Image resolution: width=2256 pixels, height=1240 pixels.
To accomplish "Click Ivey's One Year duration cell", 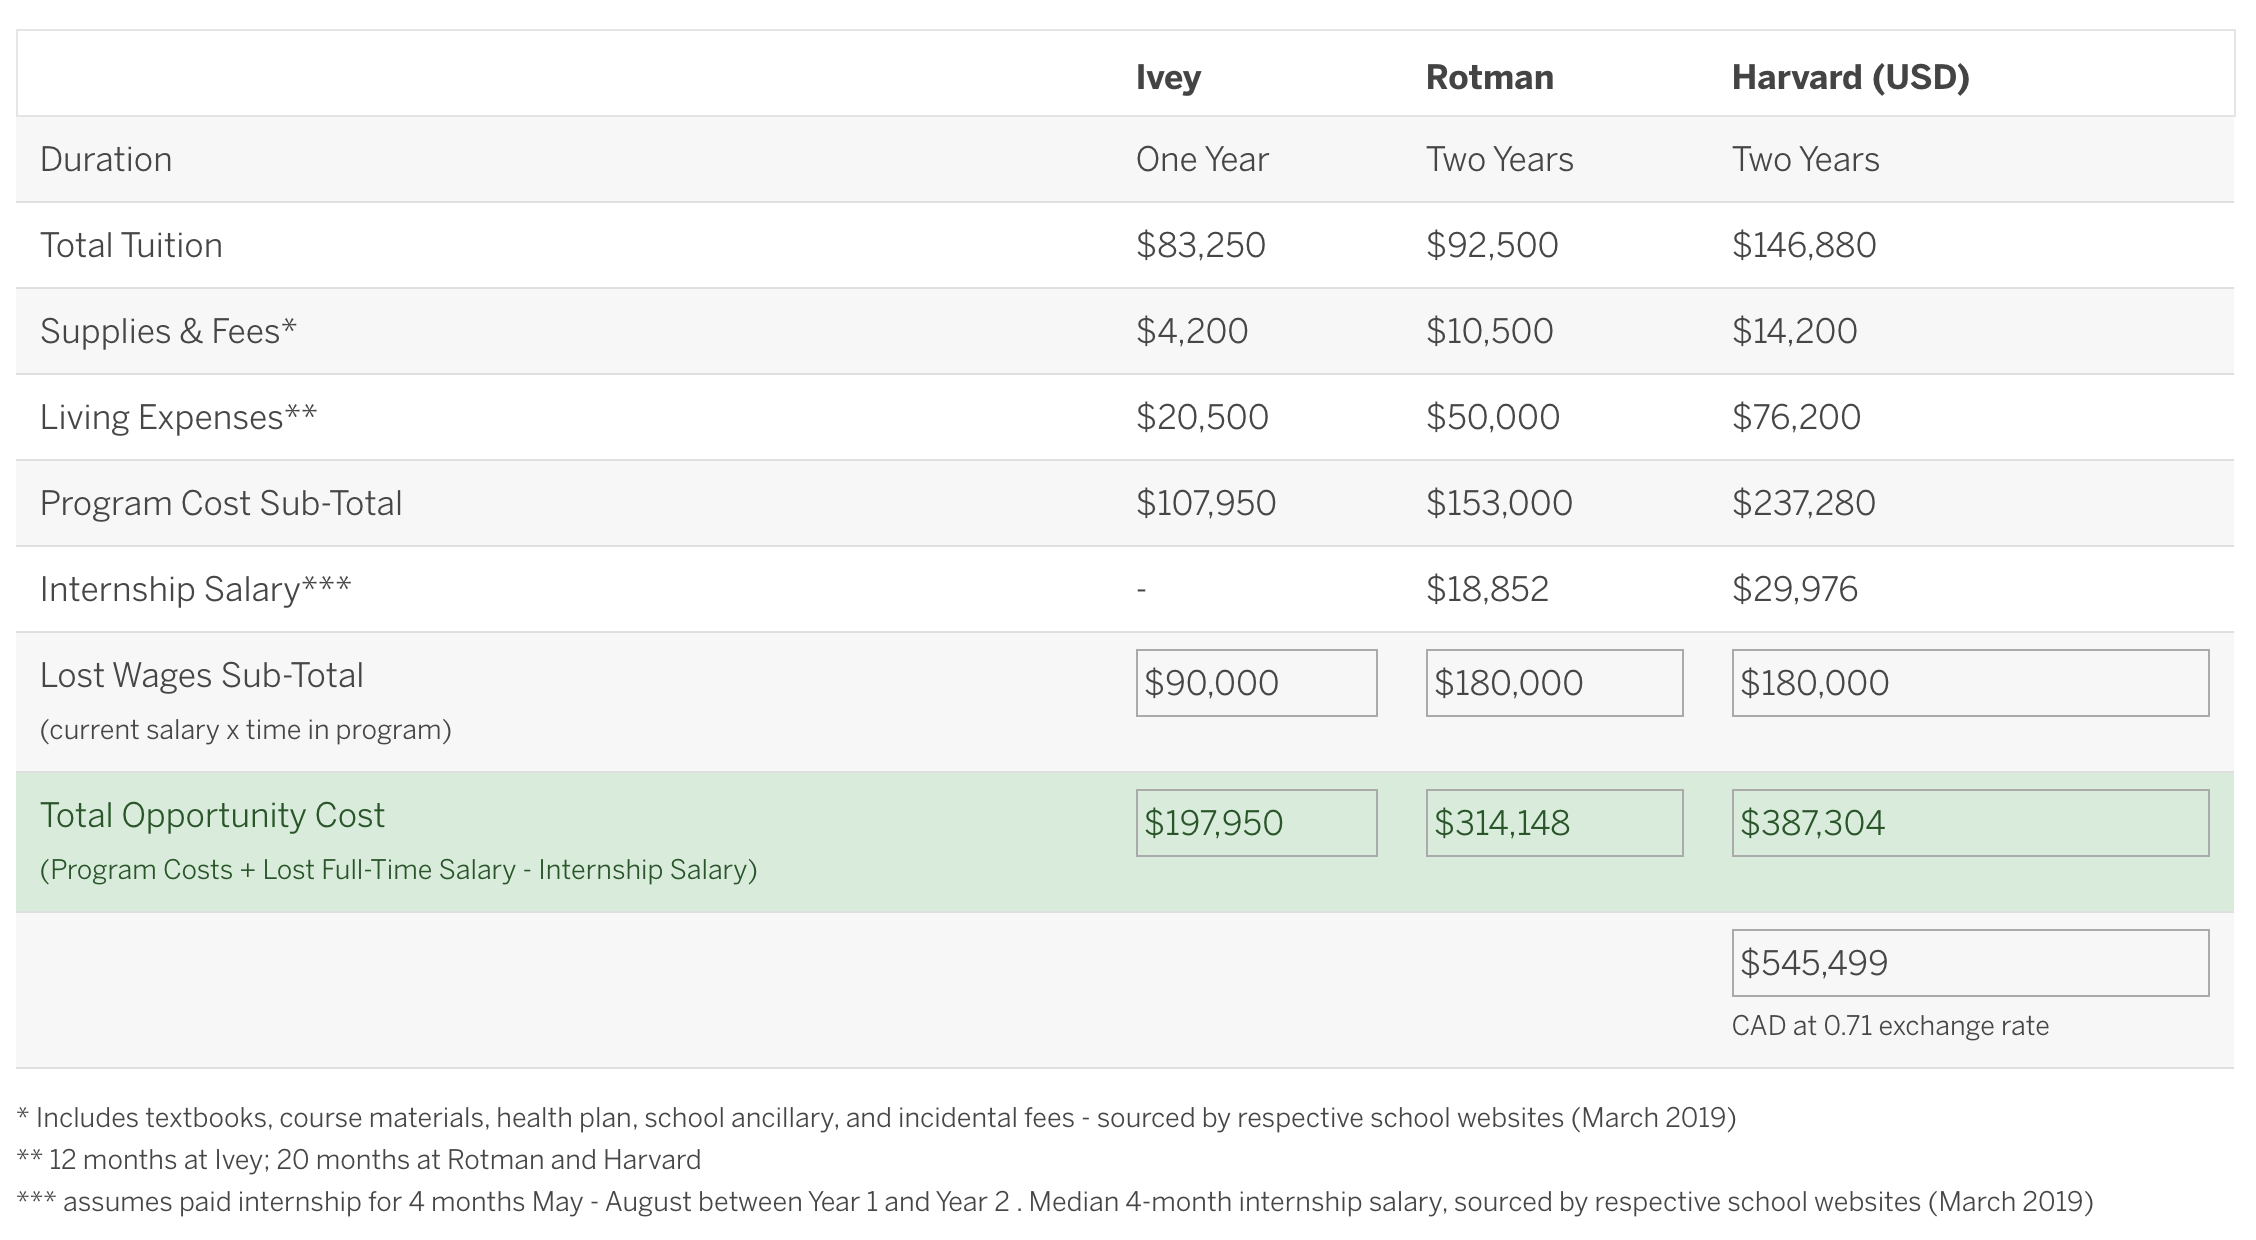I will (1202, 159).
